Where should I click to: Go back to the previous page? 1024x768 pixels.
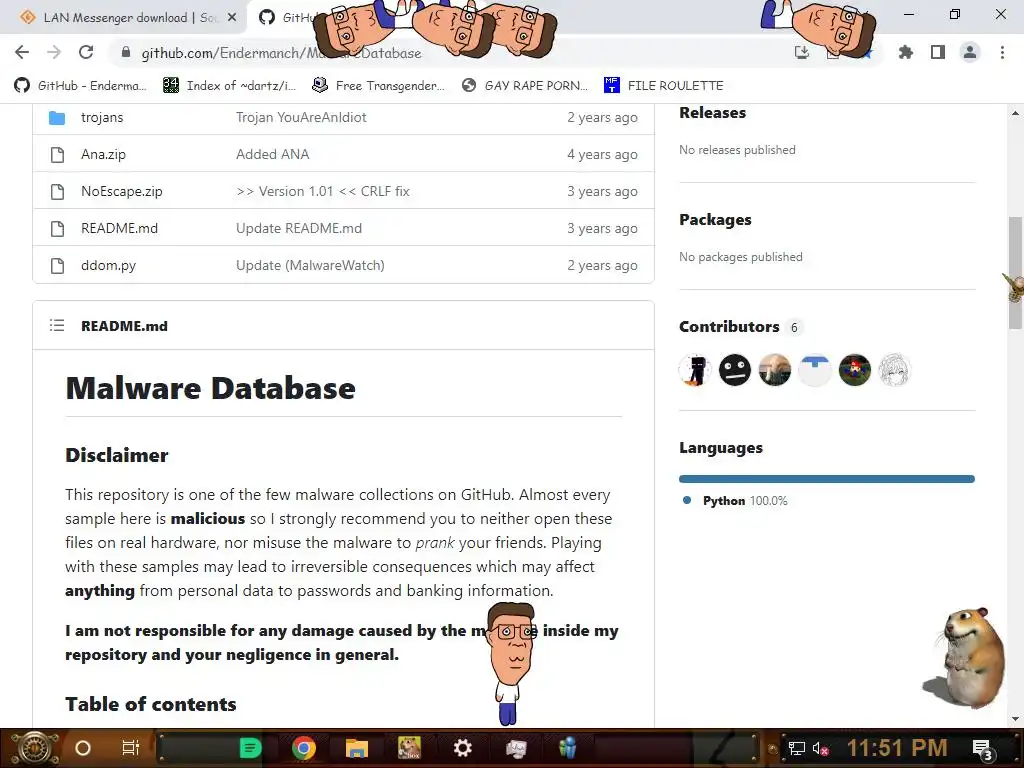click(22, 52)
